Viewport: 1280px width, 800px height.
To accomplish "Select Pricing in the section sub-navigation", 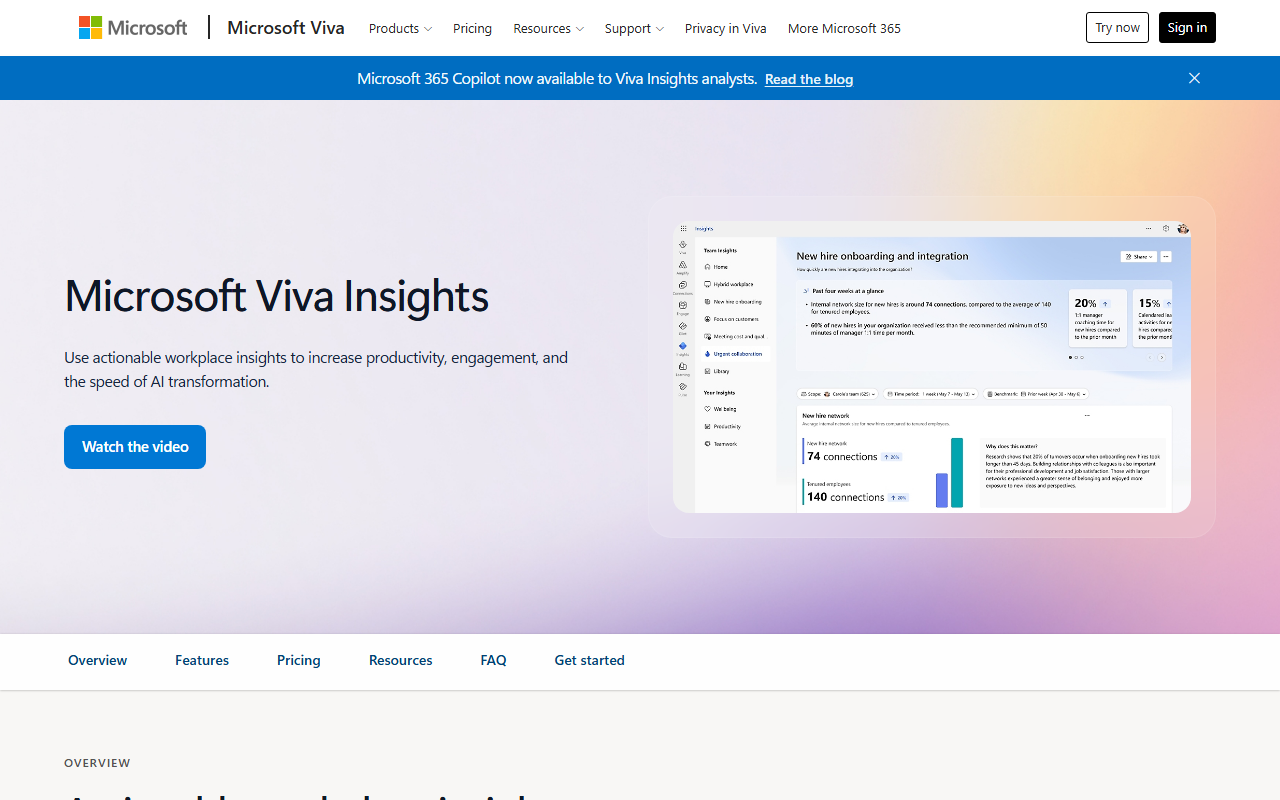I will [x=299, y=660].
